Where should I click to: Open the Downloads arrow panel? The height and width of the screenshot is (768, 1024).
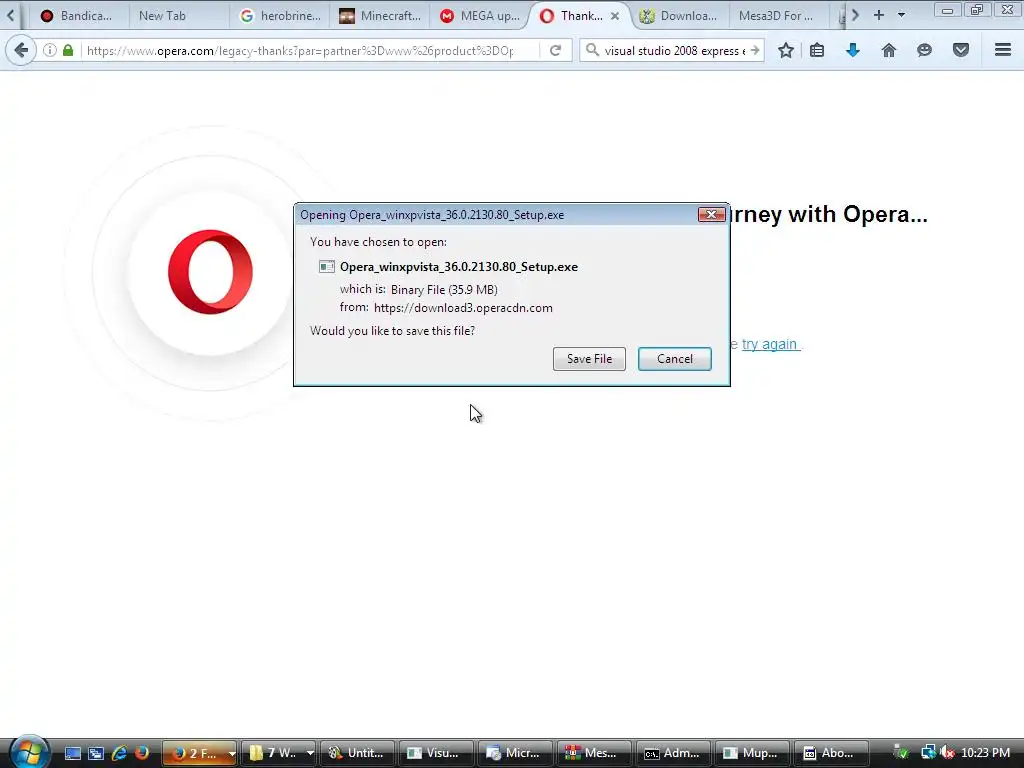[853, 50]
